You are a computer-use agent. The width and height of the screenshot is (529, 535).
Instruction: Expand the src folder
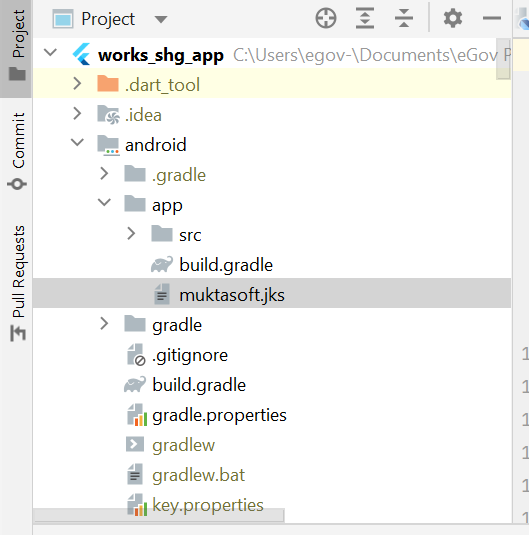click(x=131, y=234)
